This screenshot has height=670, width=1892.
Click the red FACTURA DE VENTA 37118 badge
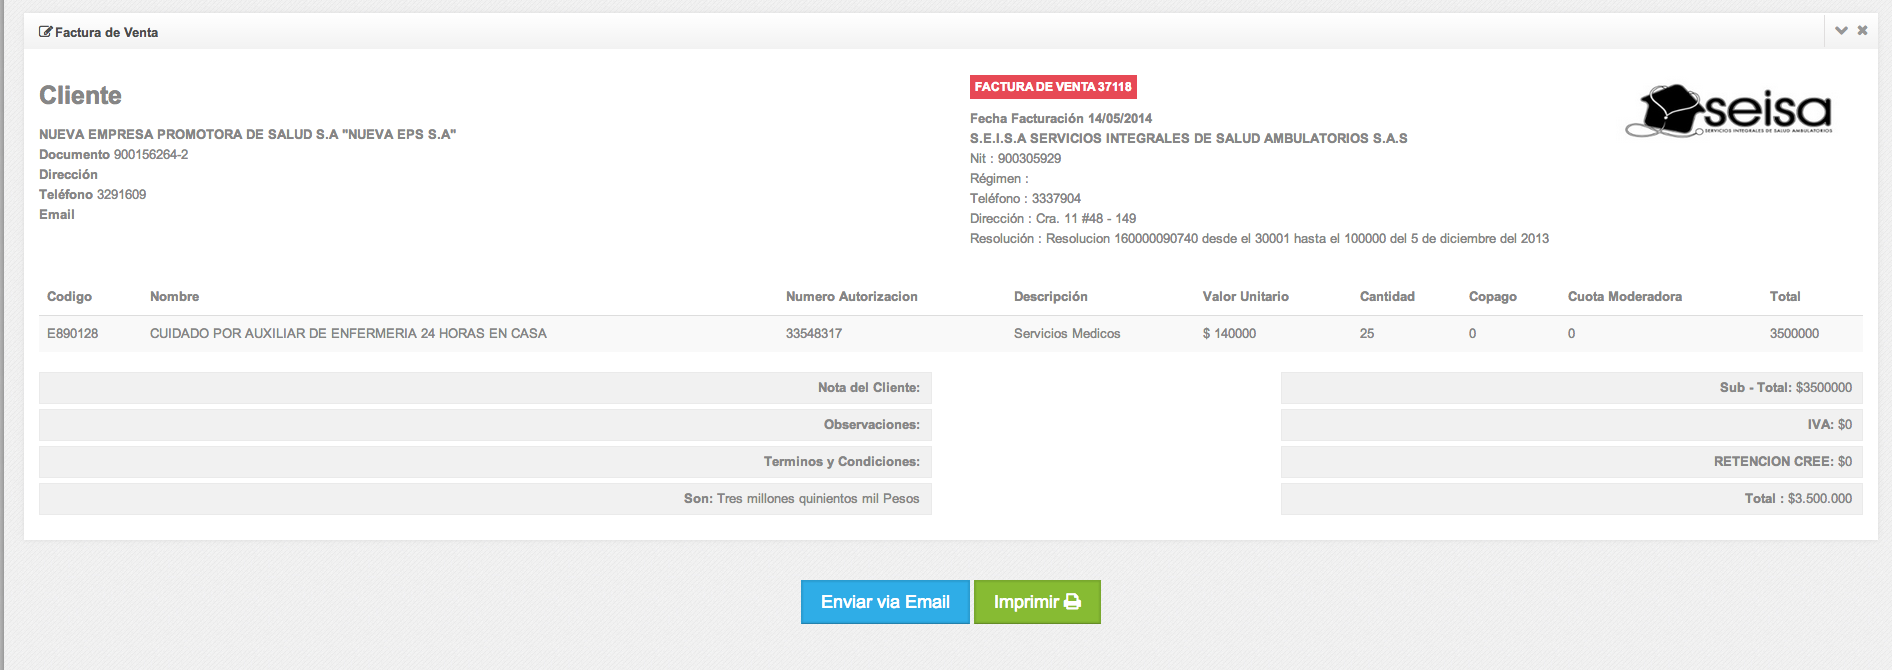(1053, 87)
